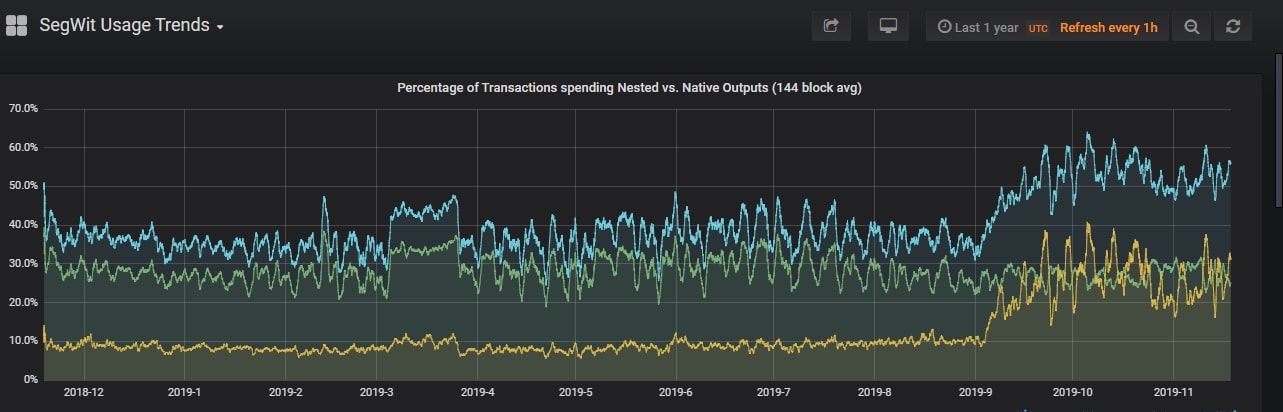The height and width of the screenshot is (412, 1283).
Task: Expand the SegWit Usage Trends dashboard dropdown
Action: click(x=124, y=26)
